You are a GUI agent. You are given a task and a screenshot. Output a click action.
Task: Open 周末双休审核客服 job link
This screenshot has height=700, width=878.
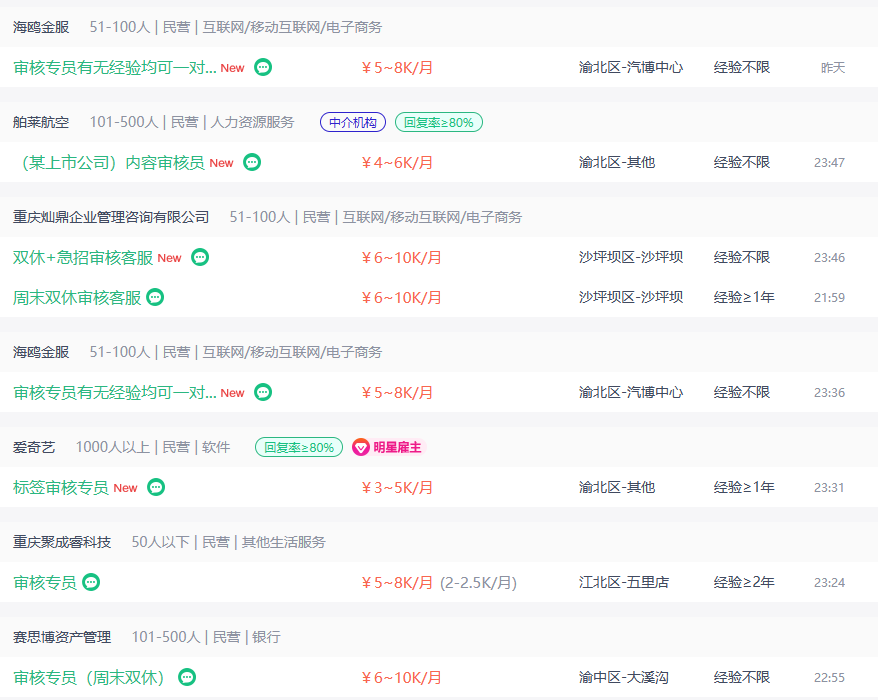tap(77, 297)
